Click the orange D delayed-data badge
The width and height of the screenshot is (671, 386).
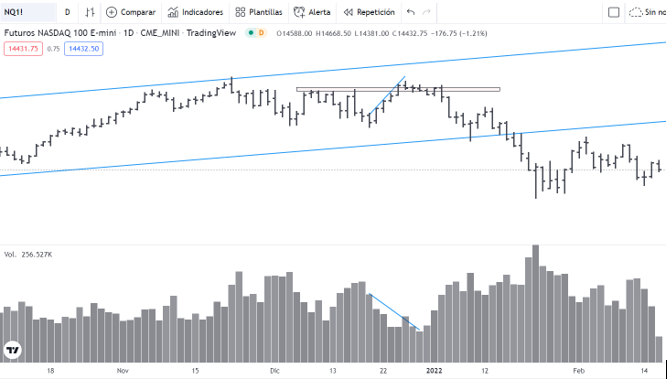tap(261, 33)
